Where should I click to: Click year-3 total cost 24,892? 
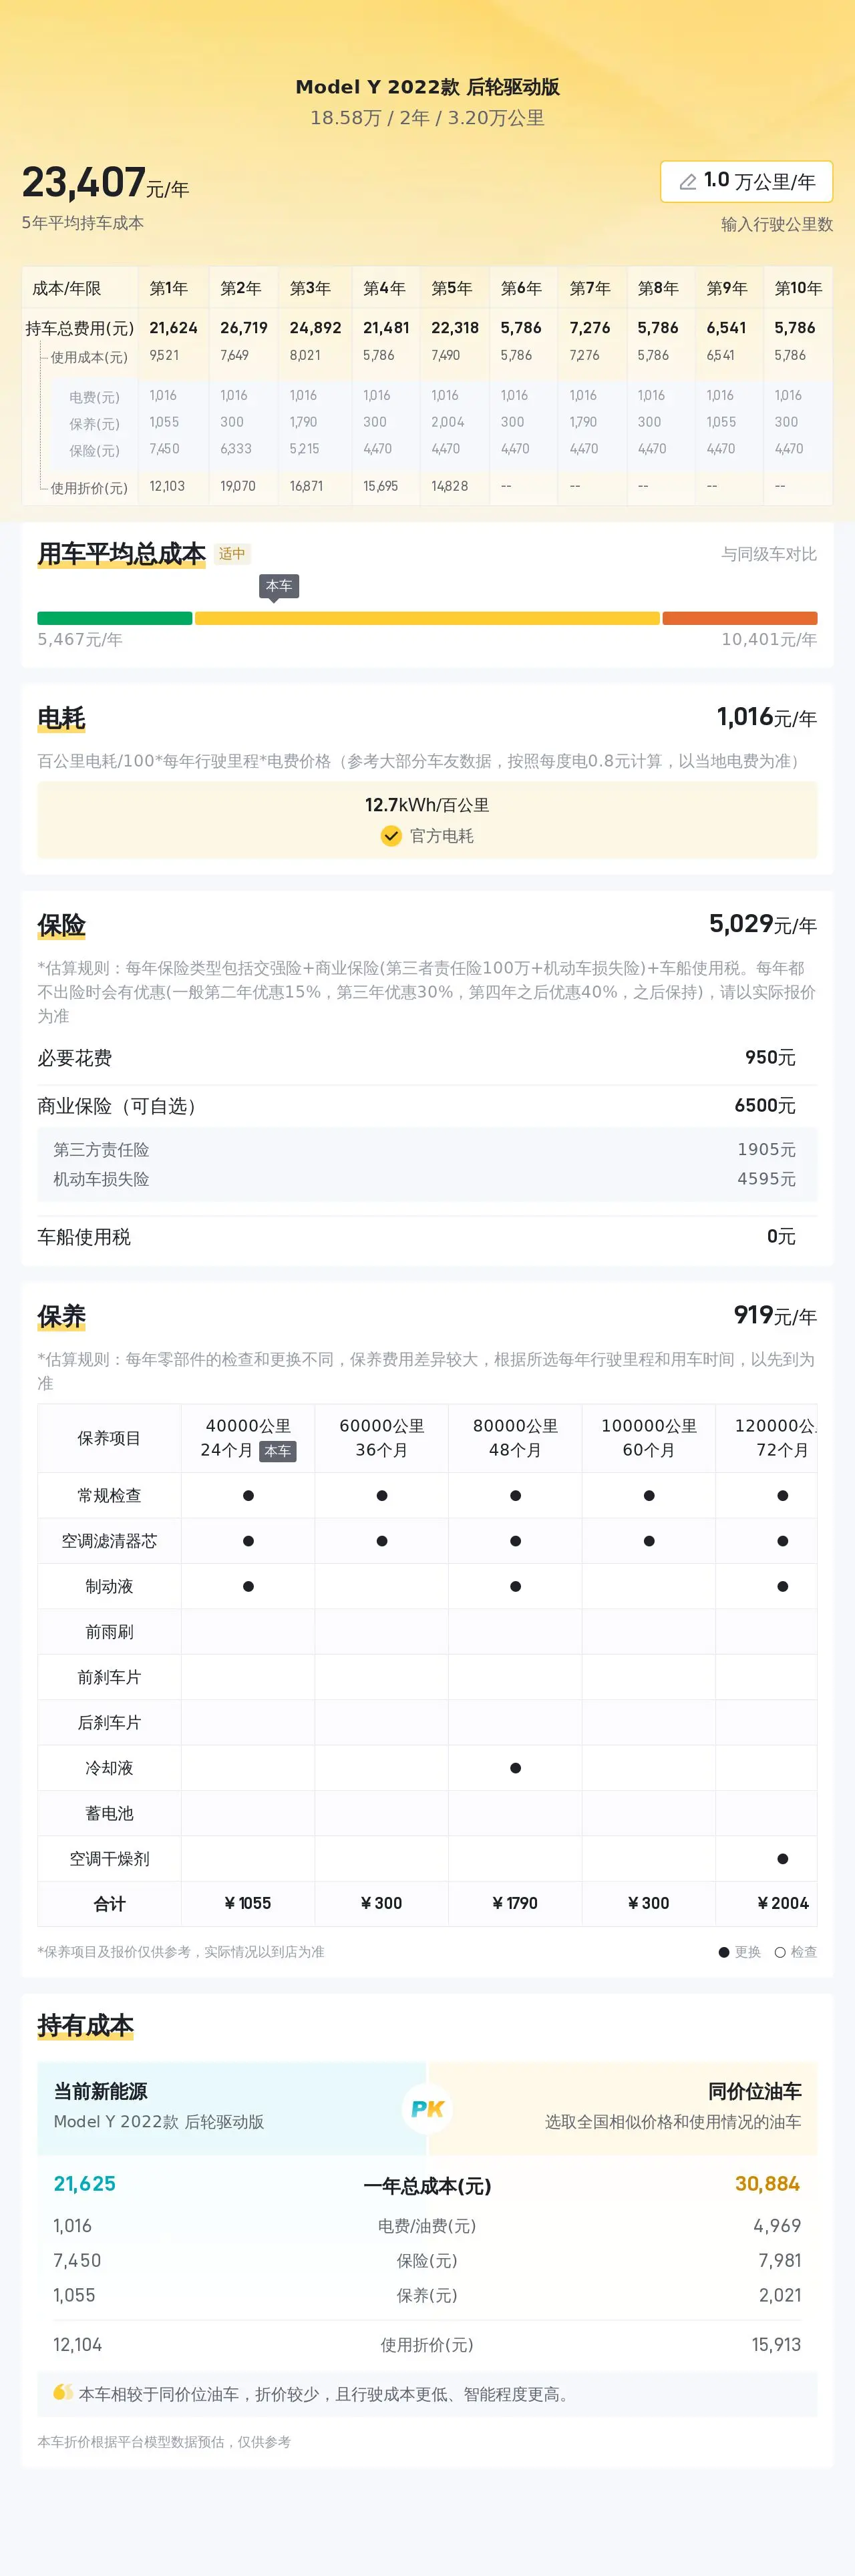(x=315, y=328)
